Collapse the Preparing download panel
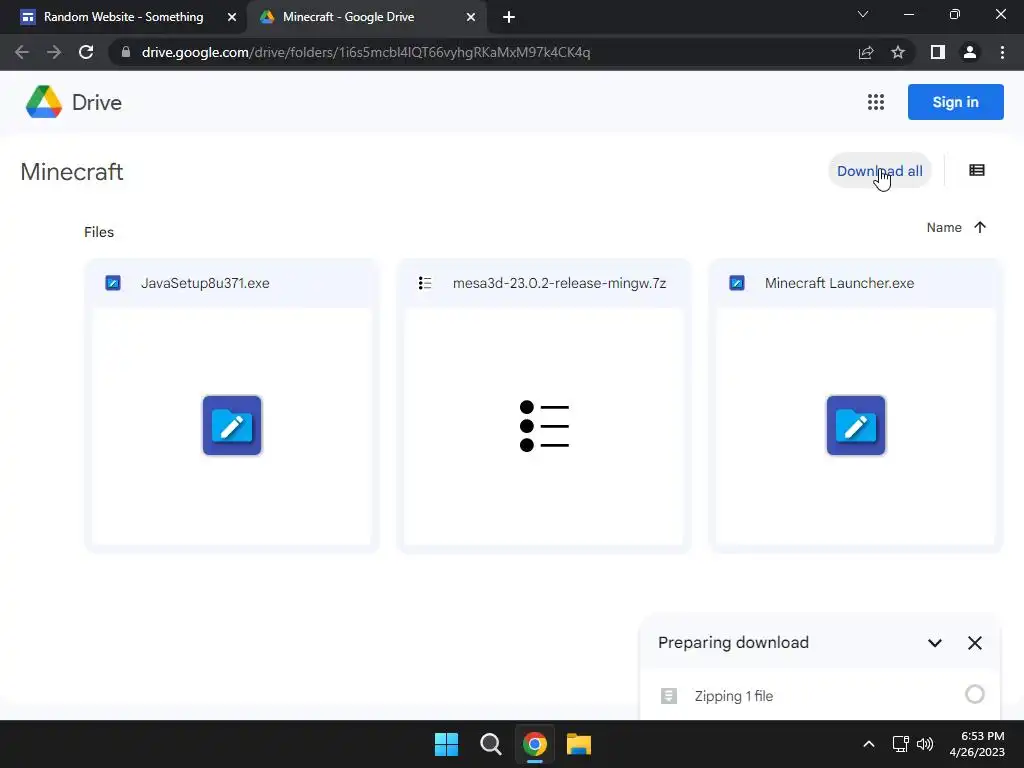The image size is (1024, 768). point(935,643)
